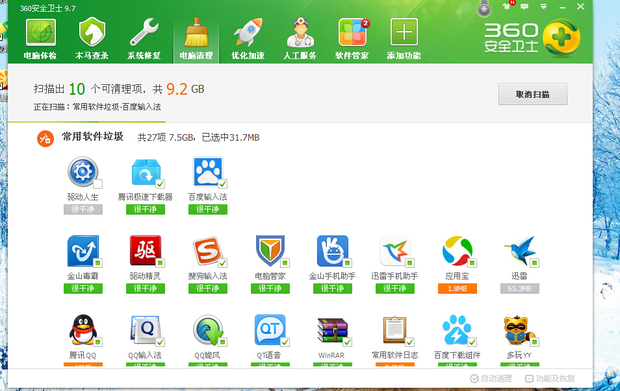The height and width of the screenshot is (391, 620).
Task: Click the 很干净 label under 驱动人生
Action: click(x=83, y=210)
